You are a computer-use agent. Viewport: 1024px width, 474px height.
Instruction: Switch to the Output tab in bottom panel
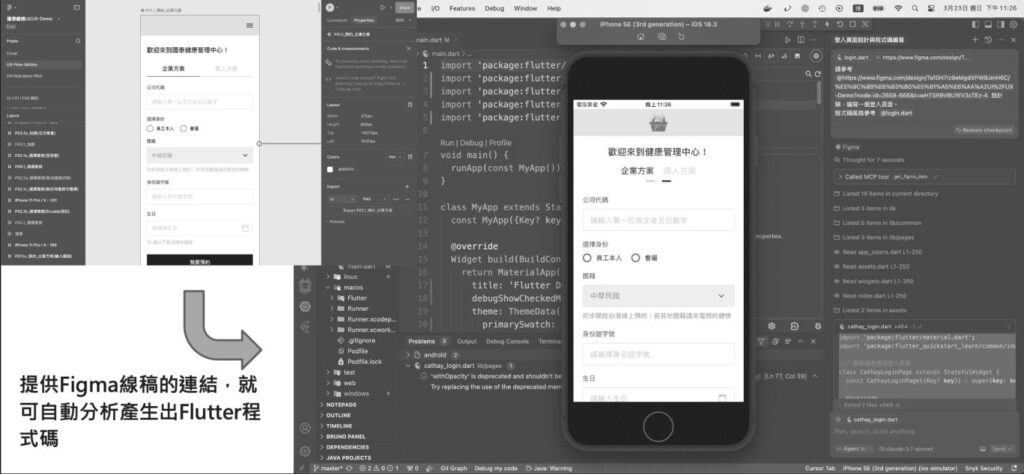466,341
